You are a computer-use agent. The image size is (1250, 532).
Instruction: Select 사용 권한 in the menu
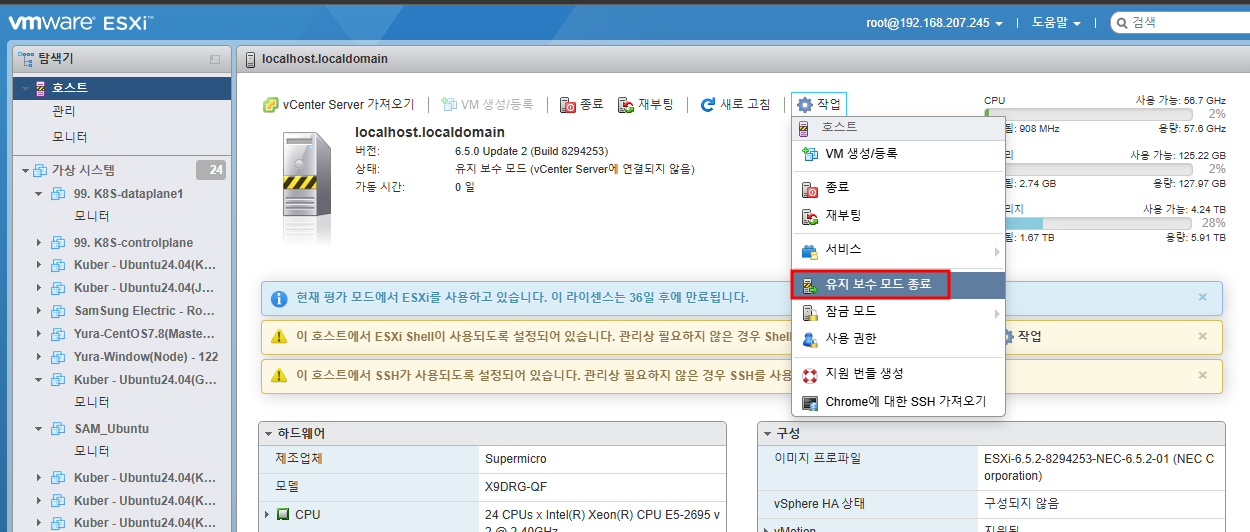[x=897, y=338]
